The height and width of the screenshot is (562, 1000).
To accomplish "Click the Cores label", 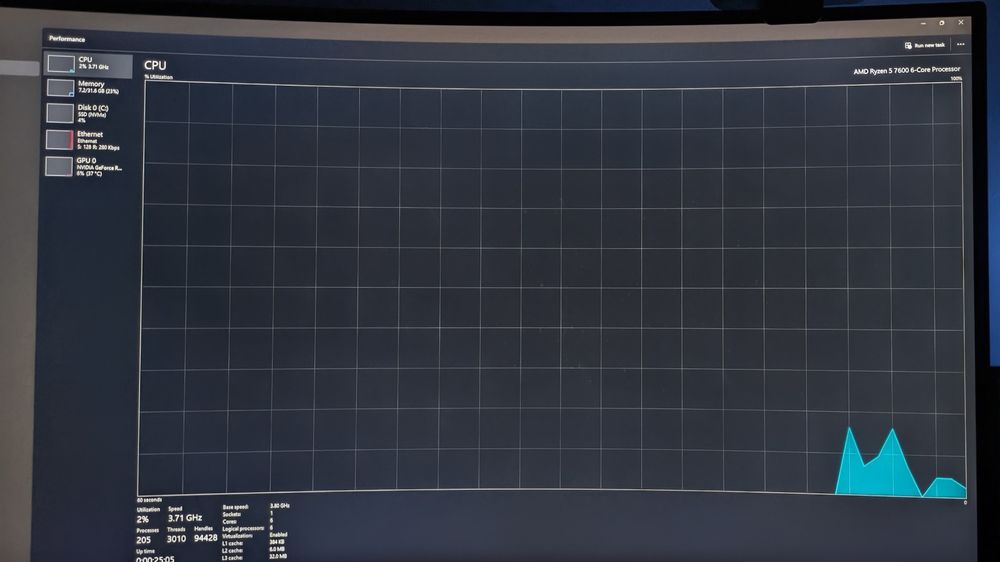I will pos(230,521).
